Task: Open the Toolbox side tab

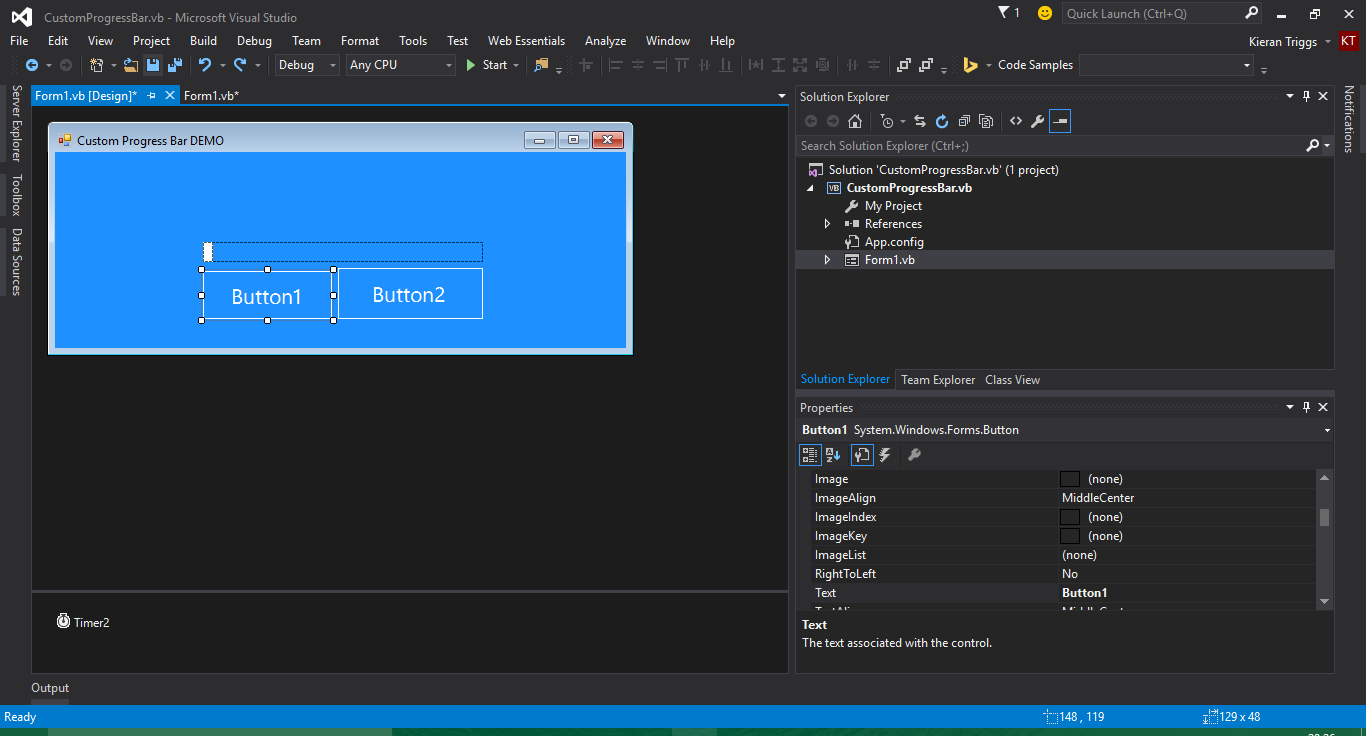Action: (x=15, y=195)
